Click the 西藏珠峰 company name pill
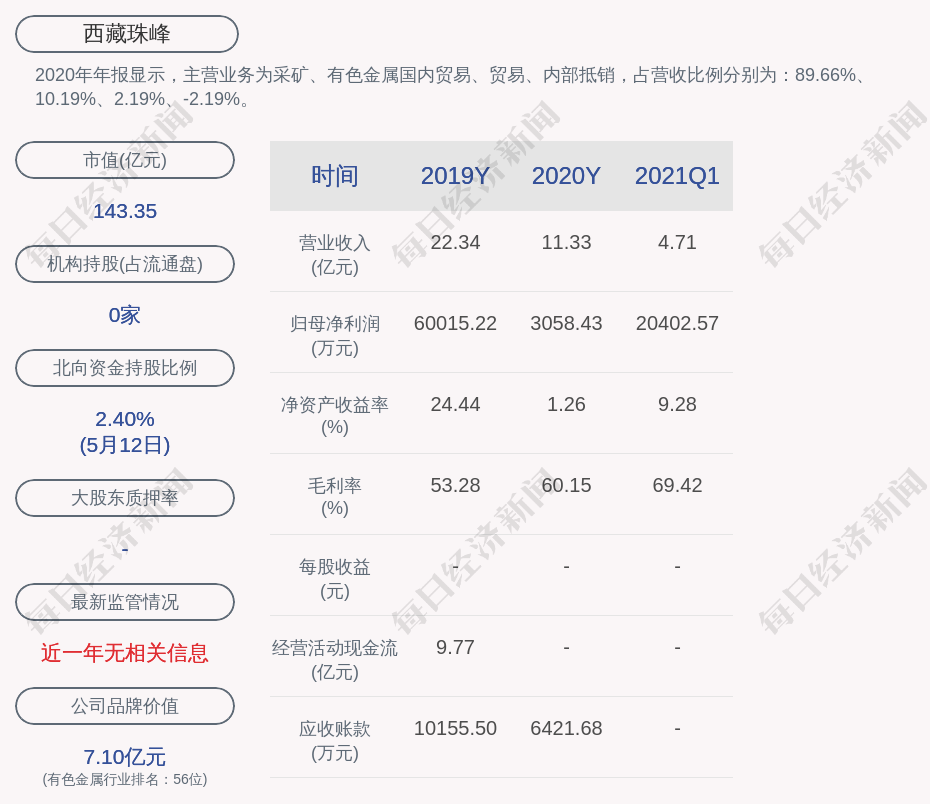 click(127, 34)
